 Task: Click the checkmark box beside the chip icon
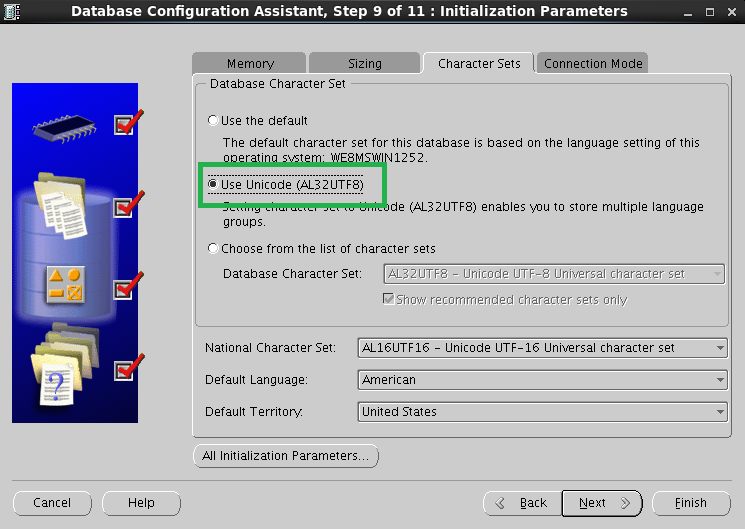(124, 125)
